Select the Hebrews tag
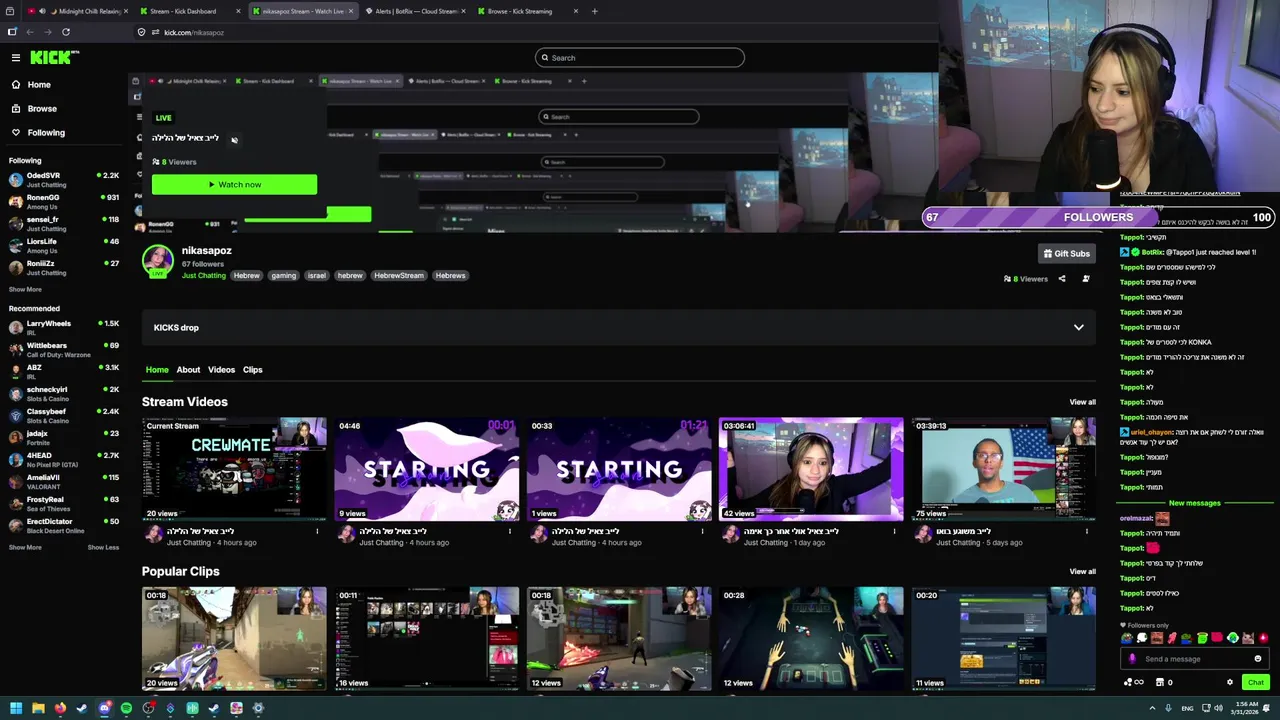1280x720 pixels. [x=450, y=275]
